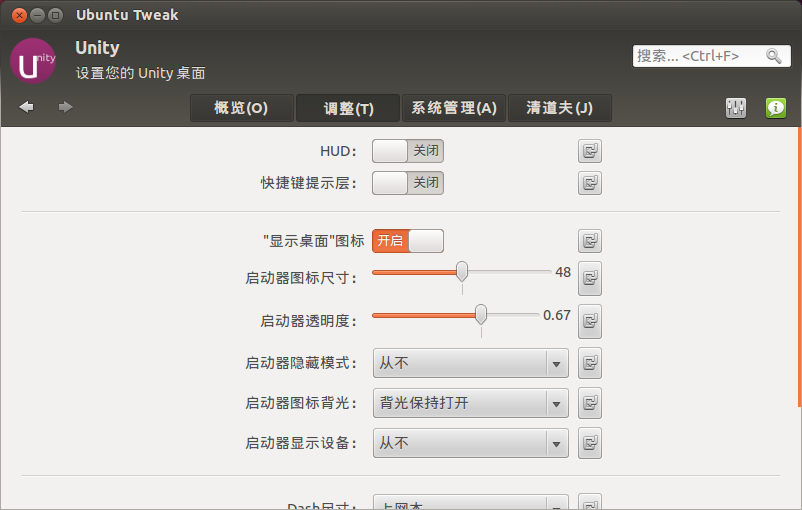Image resolution: width=802 pixels, height=510 pixels.
Task: Turn off the "显示桌面"图标 switch
Action: 408,241
